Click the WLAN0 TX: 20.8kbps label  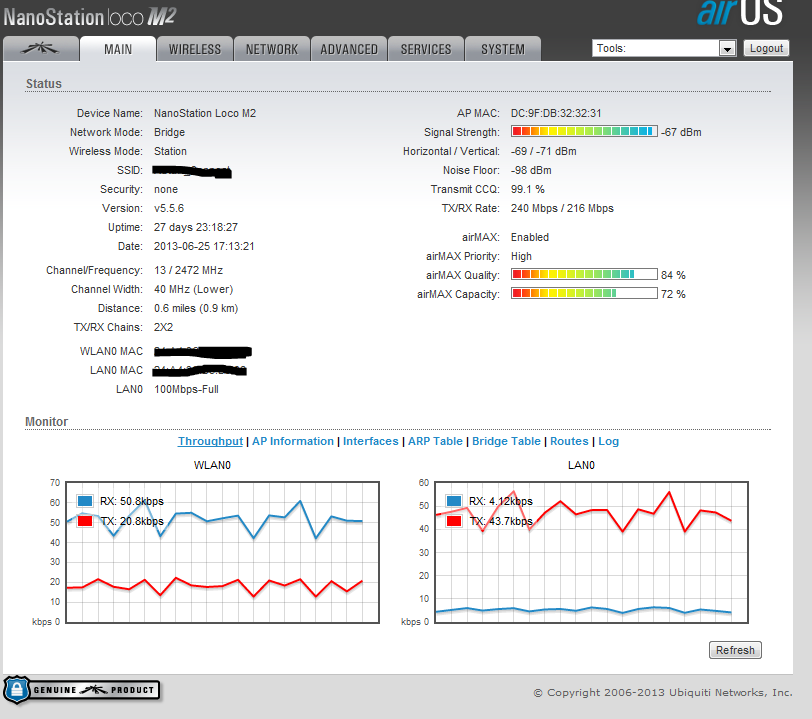tap(132, 521)
